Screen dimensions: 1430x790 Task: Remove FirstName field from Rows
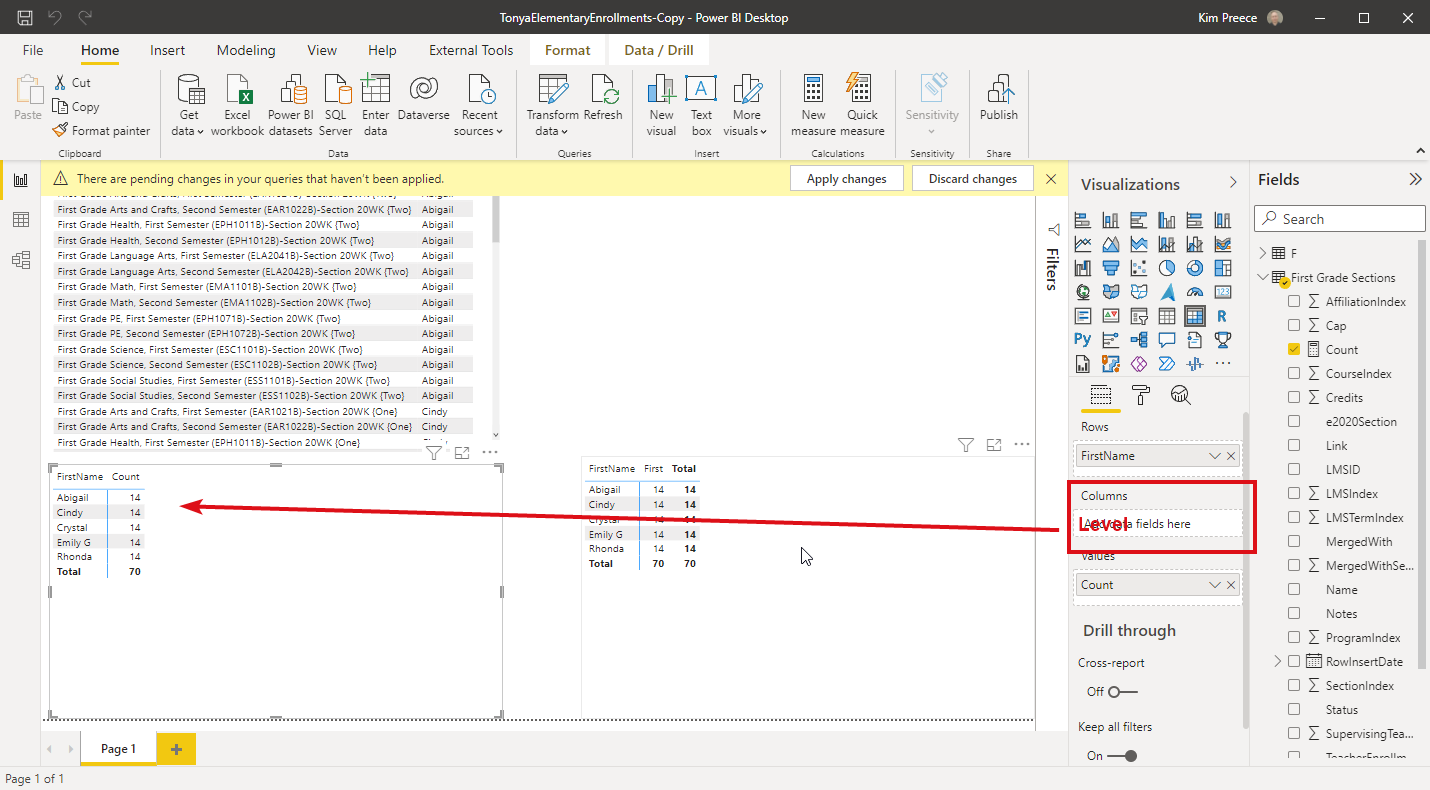pos(1231,456)
